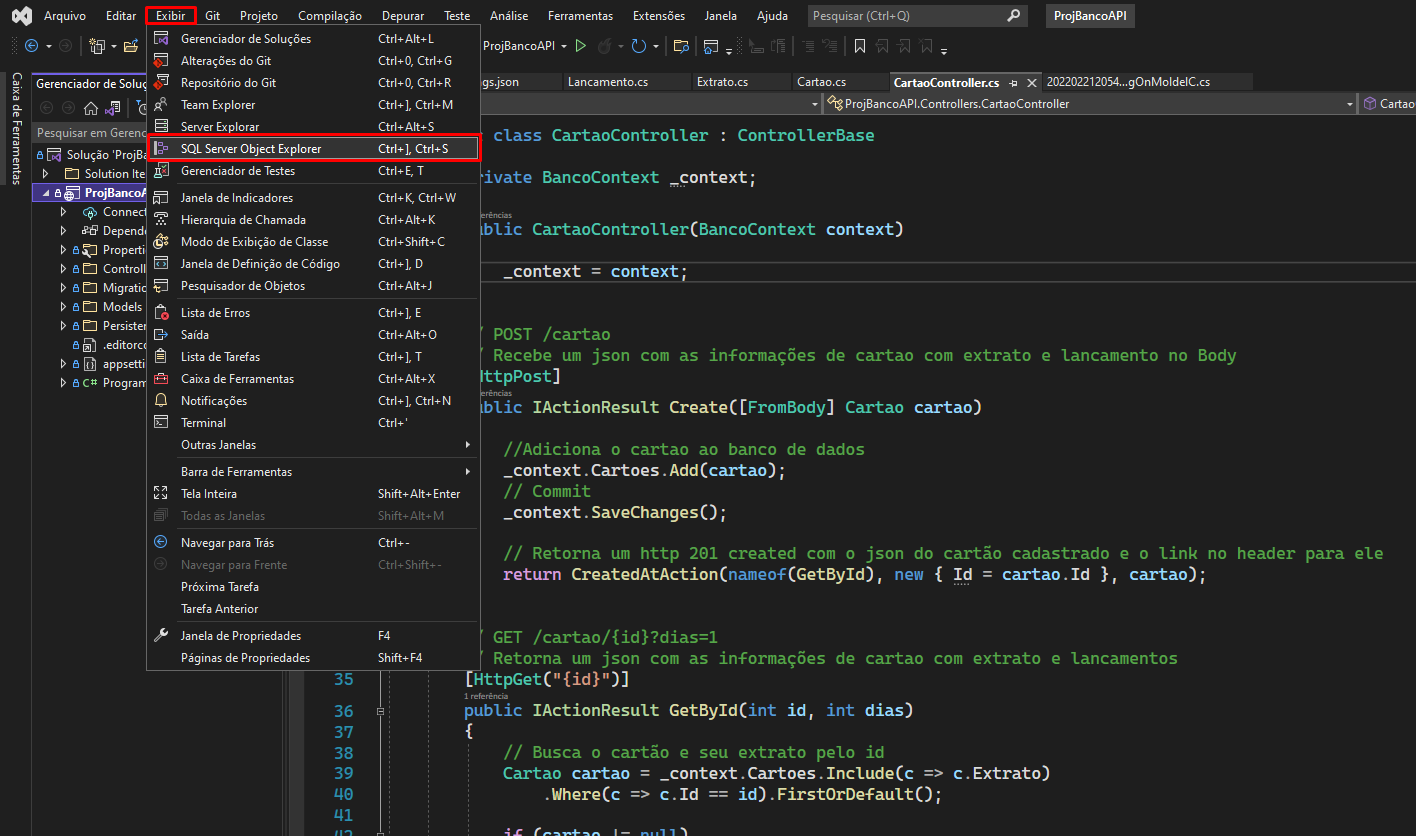Choose Janela de Propriedades menu entry
Image resolution: width=1416 pixels, height=836 pixels.
314,636
